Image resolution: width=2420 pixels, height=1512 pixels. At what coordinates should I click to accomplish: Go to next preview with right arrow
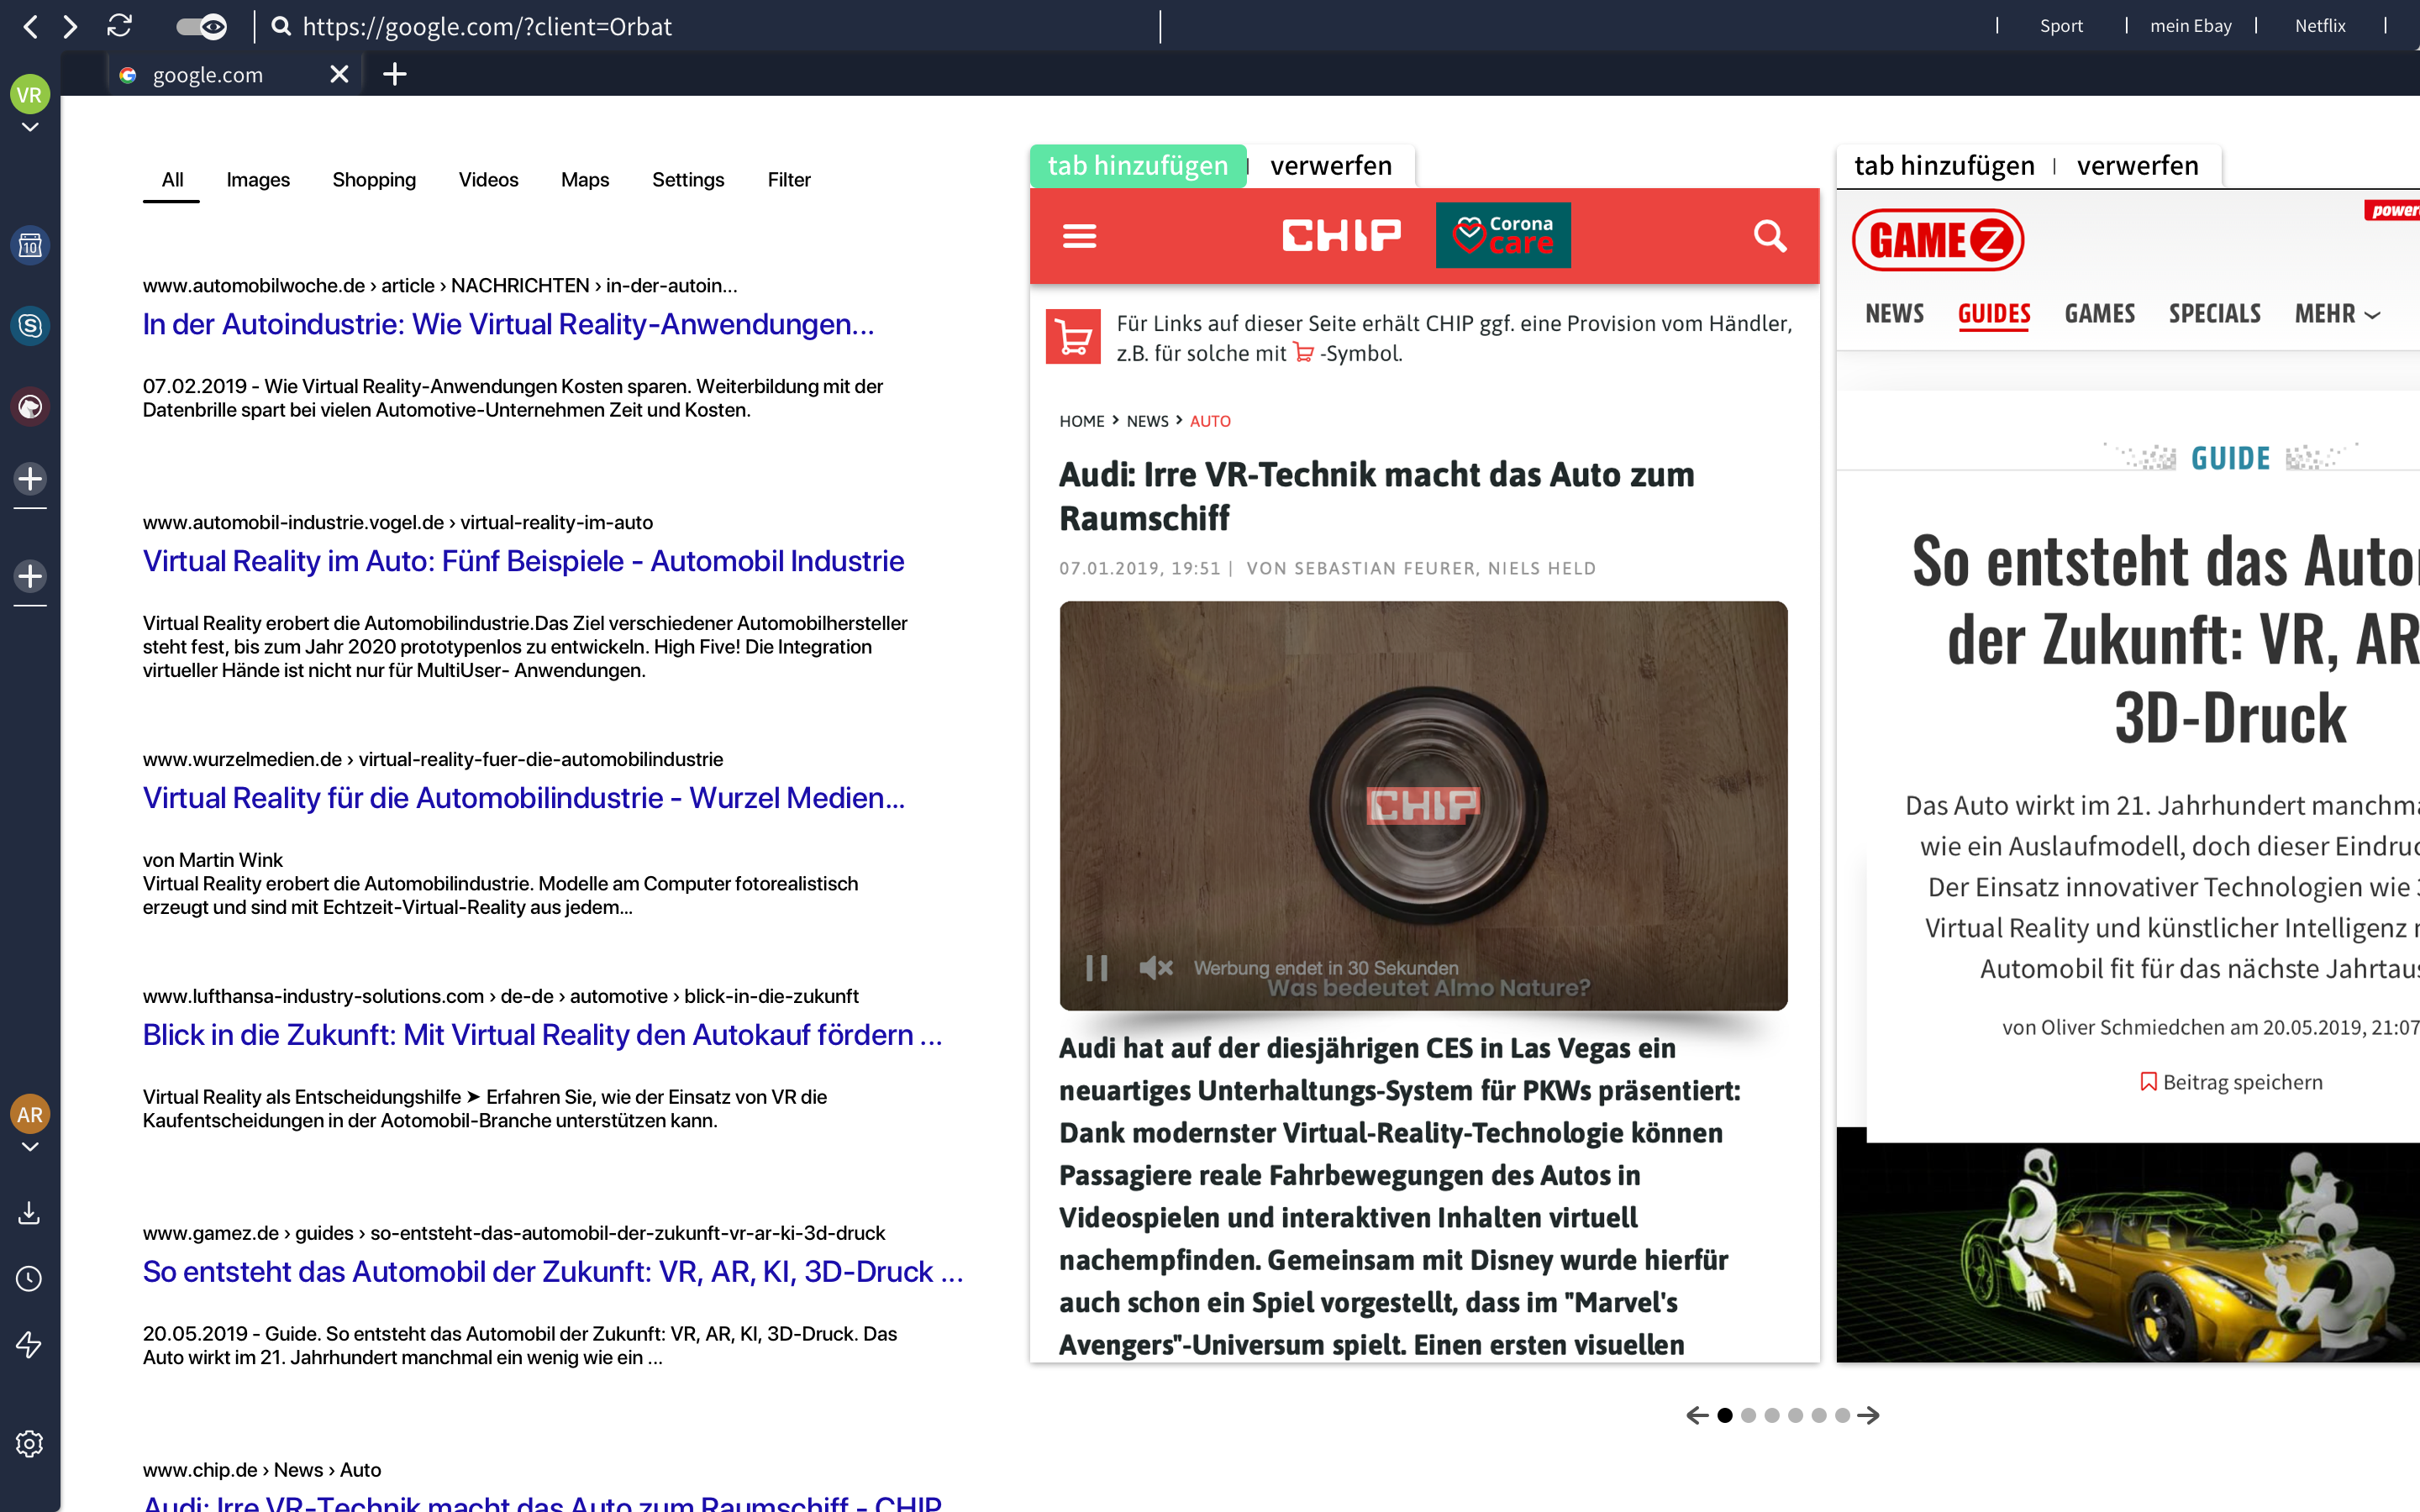[1869, 1415]
